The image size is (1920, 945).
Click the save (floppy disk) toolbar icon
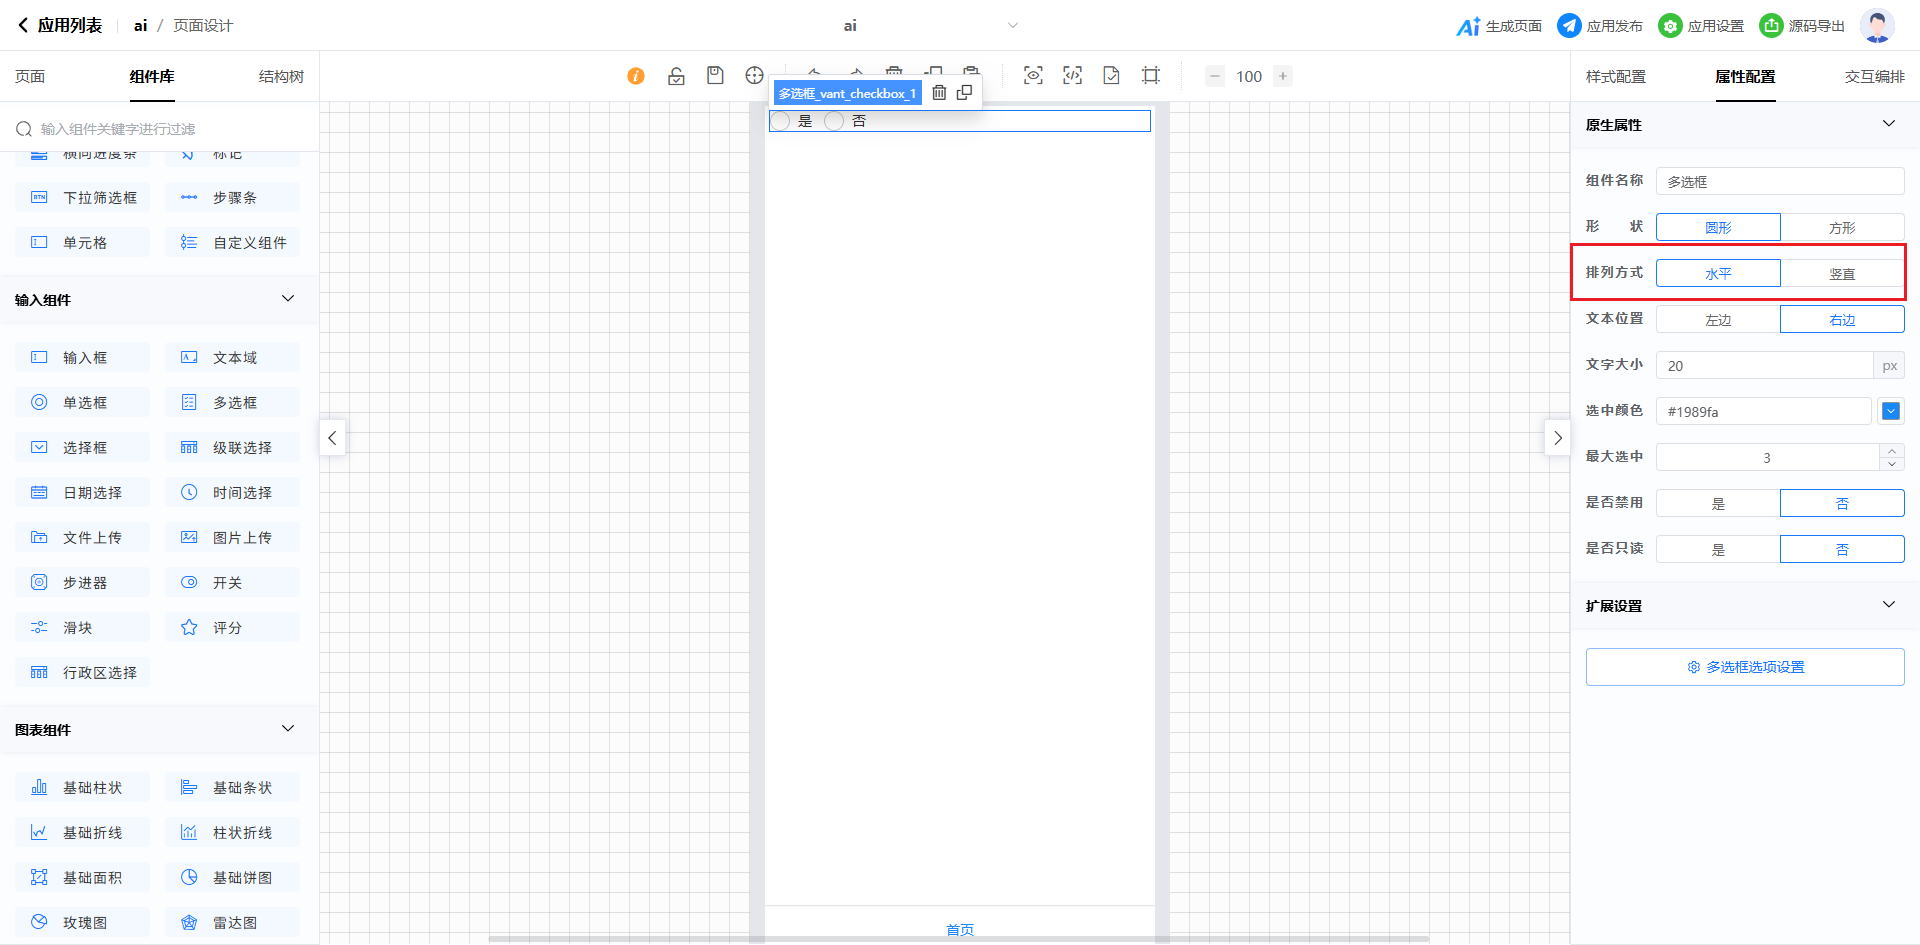point(715,76)
